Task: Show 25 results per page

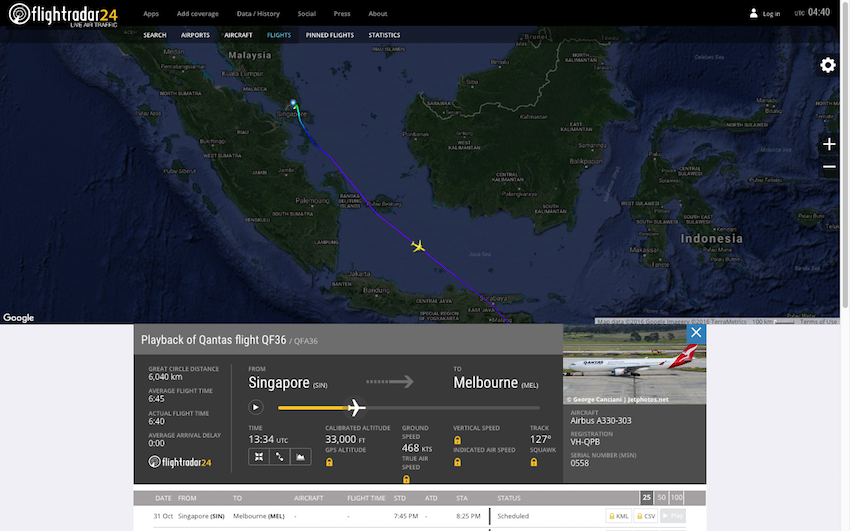Action: tap(646, 497)
